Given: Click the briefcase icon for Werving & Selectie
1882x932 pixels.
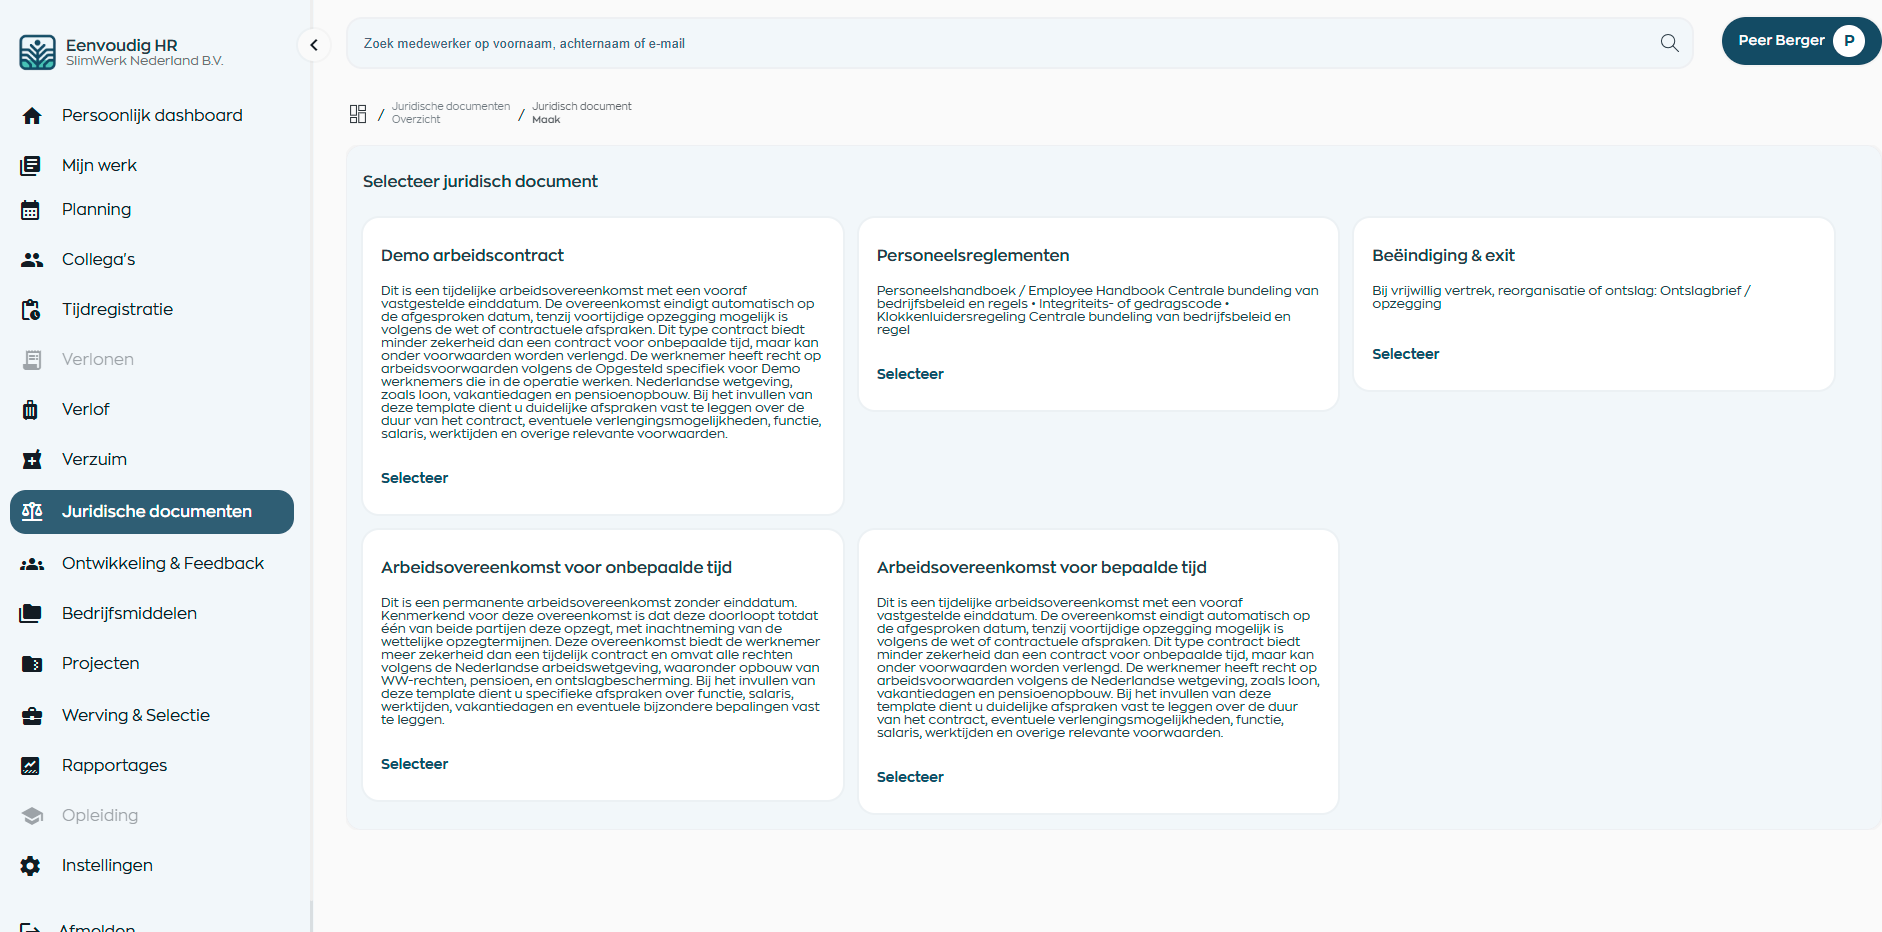Looking at the screenshot, I should [32, 716].
